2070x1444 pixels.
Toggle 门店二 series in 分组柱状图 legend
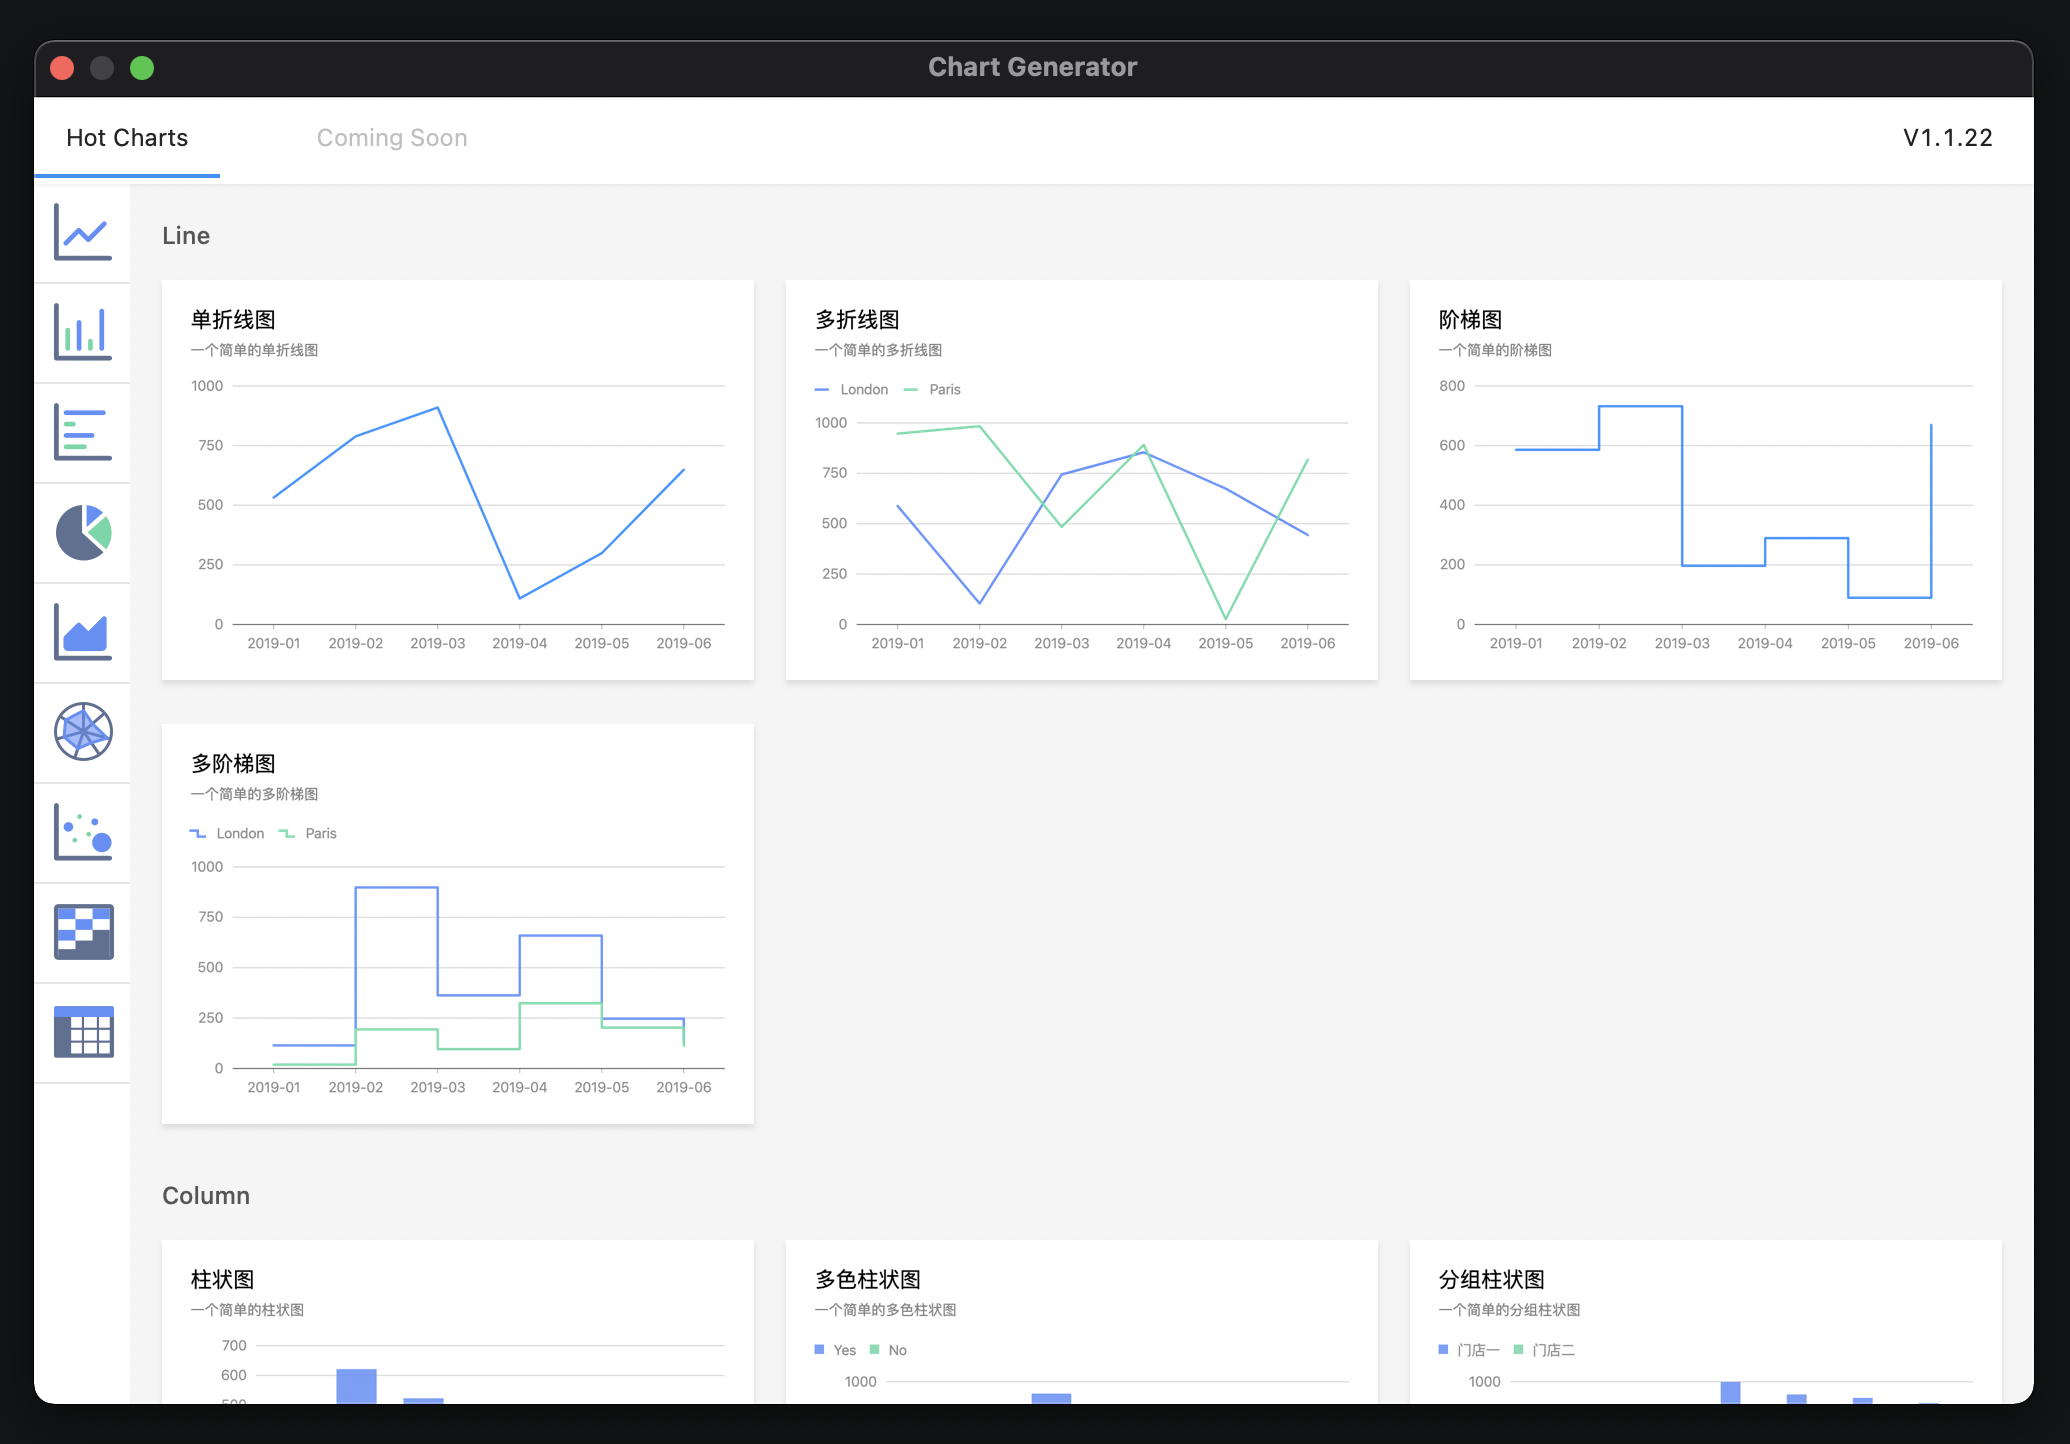tap(1545, 1350)
